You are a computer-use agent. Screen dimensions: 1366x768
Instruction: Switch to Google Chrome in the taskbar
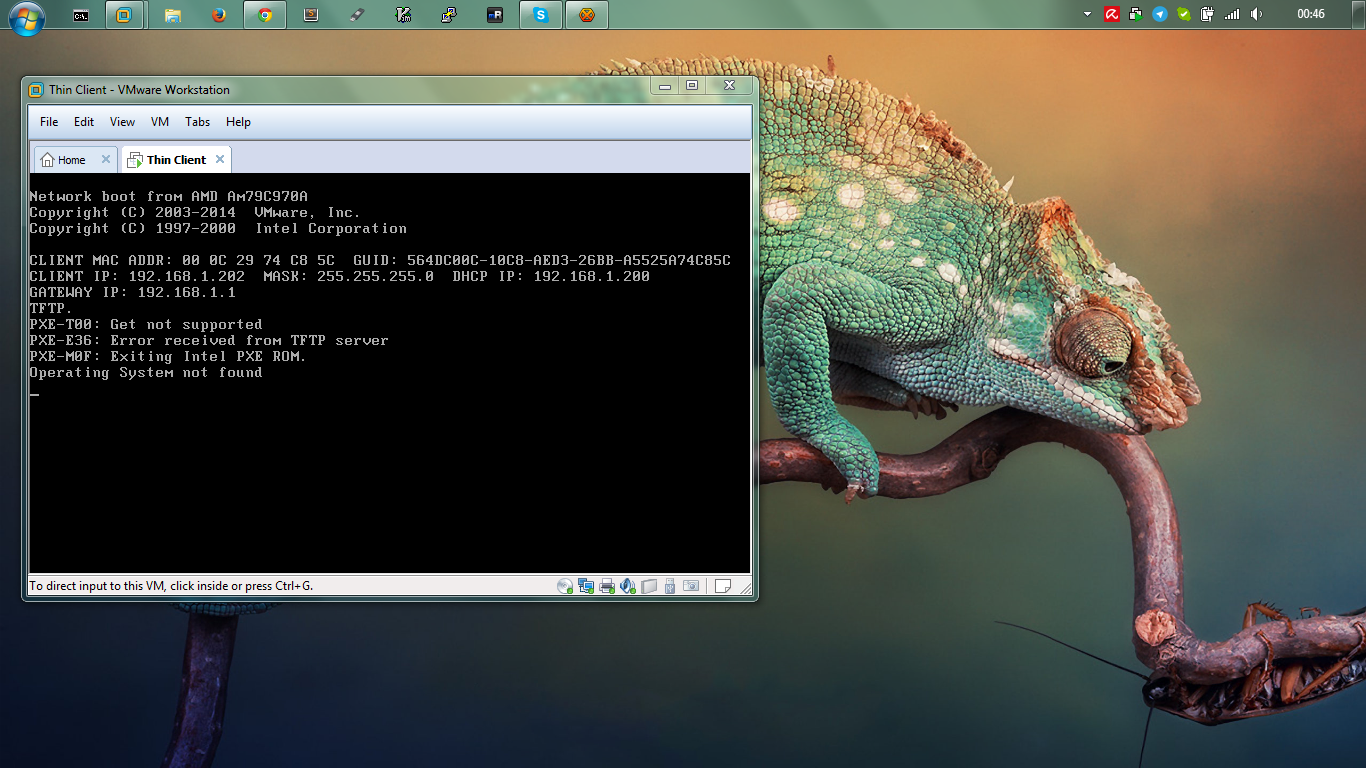click(x=265, y=15)
